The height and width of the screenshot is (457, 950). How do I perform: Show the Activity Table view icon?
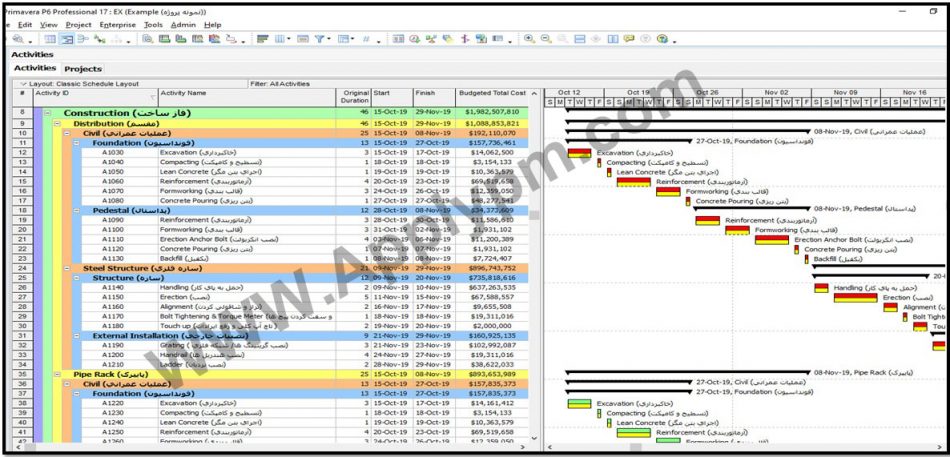click(x=50, y=39)
